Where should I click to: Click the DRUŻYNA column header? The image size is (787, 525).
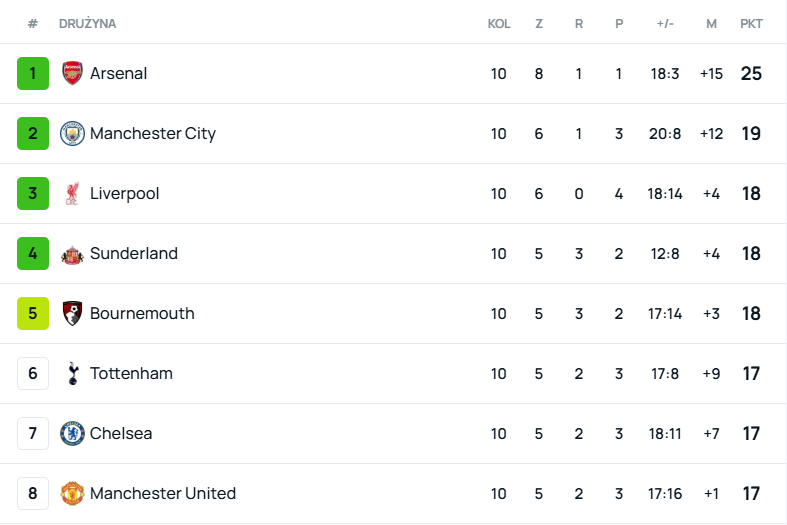88,23
